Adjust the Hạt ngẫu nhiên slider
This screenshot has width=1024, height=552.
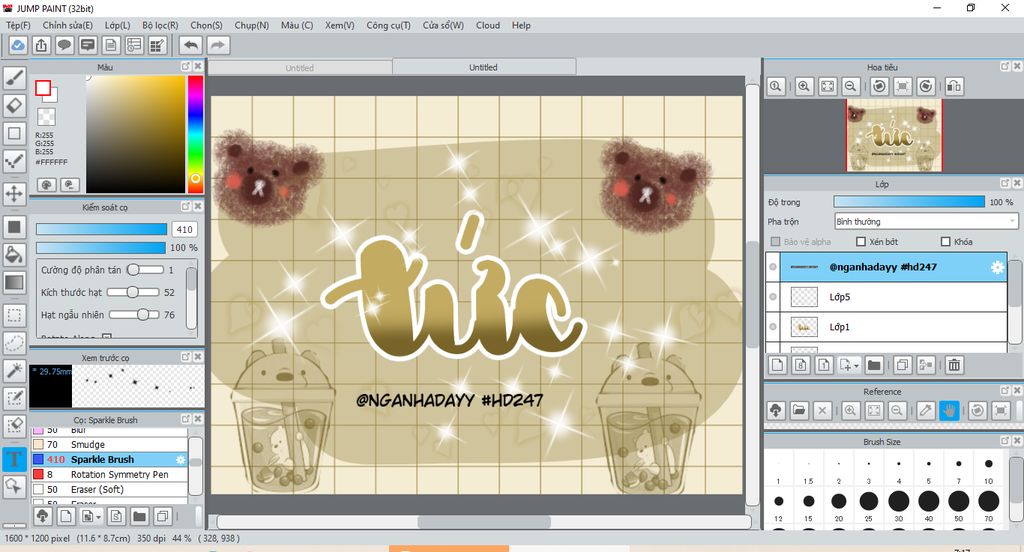(x=134, y=315)
